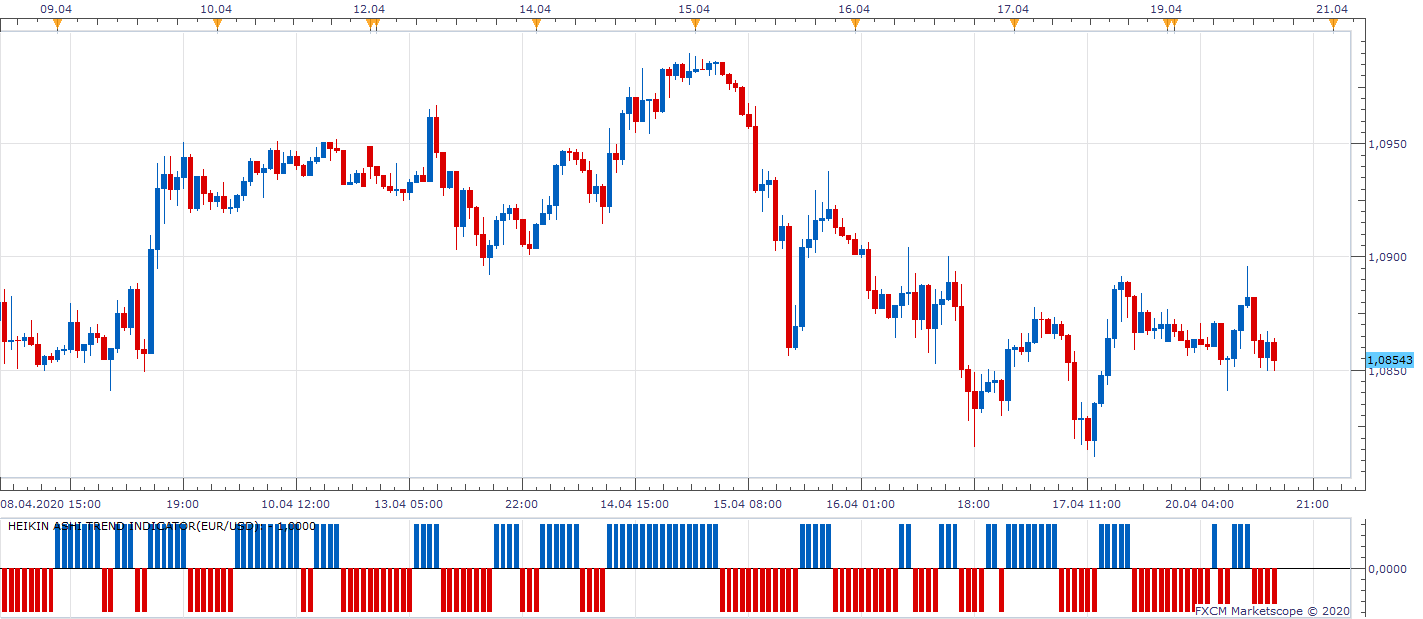The image size is (1423, 619).
Task: Click the 1,0950 price axis label
Action: pos(1387,144)
